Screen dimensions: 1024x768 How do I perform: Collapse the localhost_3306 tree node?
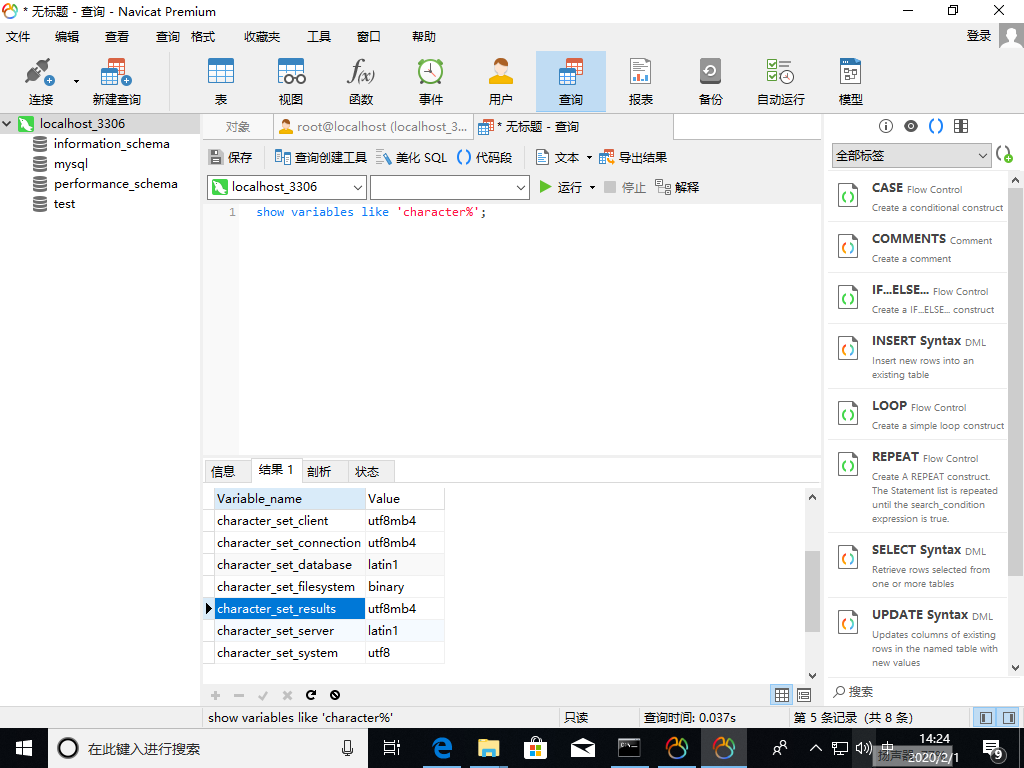(7, 123)
